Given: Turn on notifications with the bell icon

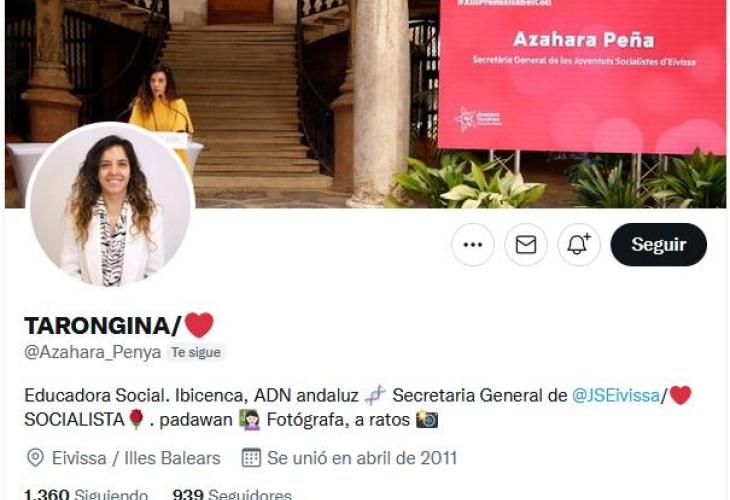Looking at the screenshot, I should [x=579, y=244].
